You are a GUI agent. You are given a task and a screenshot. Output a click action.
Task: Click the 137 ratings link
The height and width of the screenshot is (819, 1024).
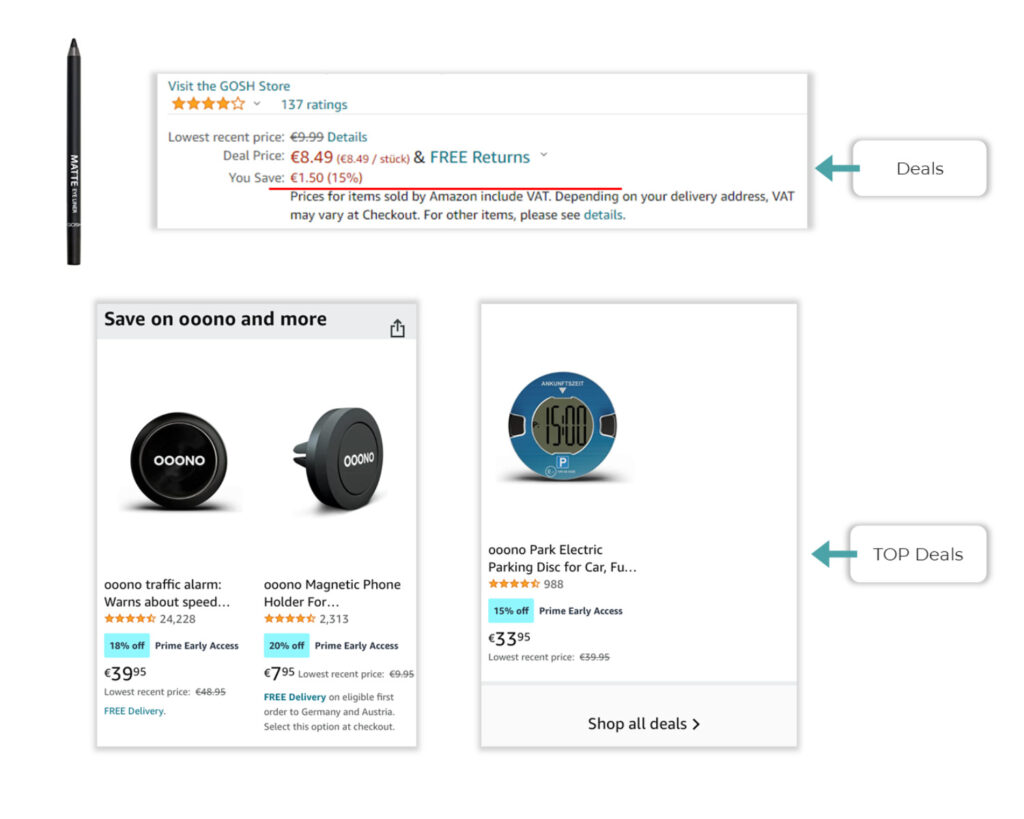(313, 104)
